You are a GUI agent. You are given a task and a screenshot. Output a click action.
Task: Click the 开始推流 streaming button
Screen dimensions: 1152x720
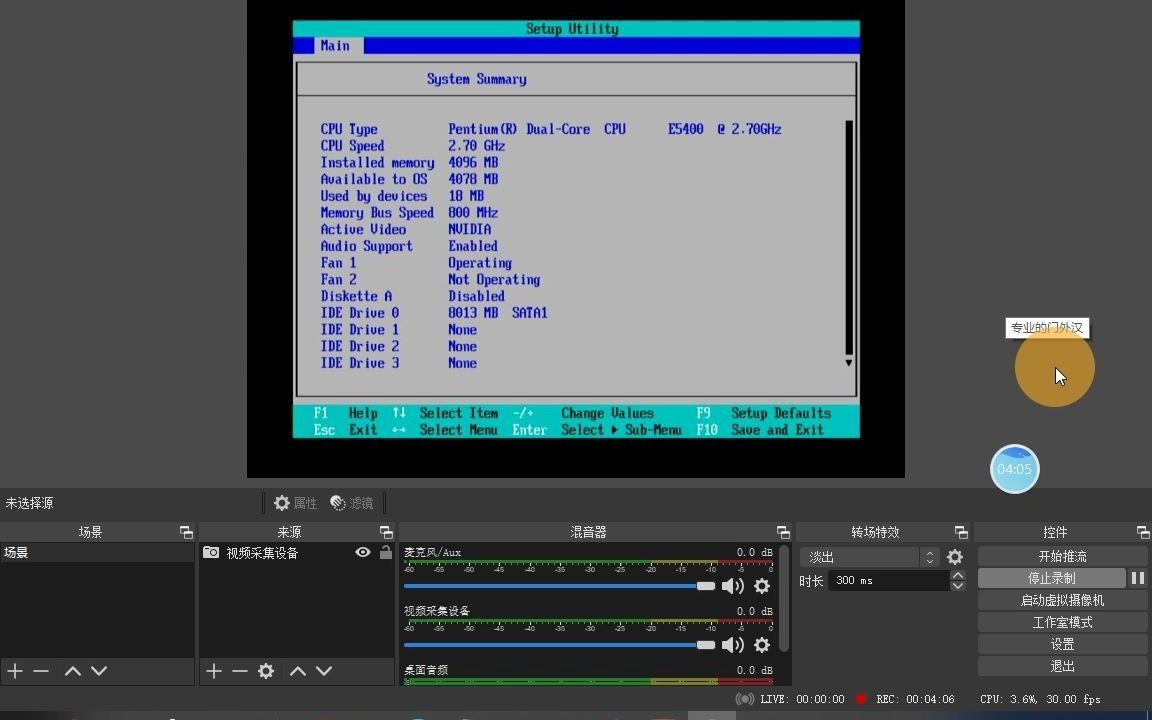pyautogui.click(x=1062, y=556)
